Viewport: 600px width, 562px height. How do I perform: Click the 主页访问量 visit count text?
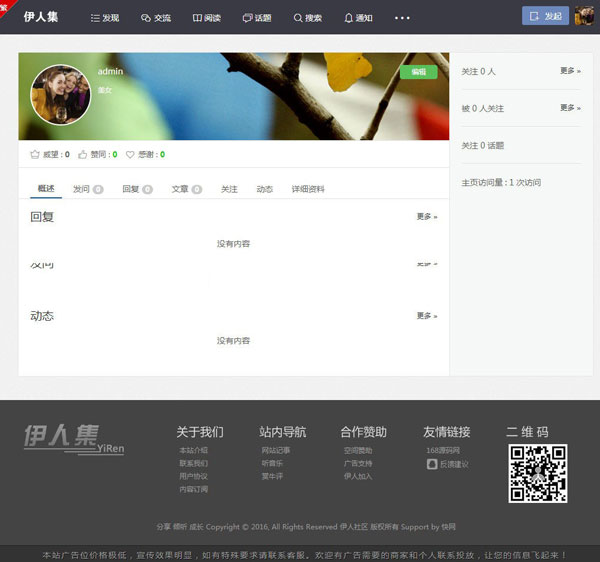click(x=501, y=182)
